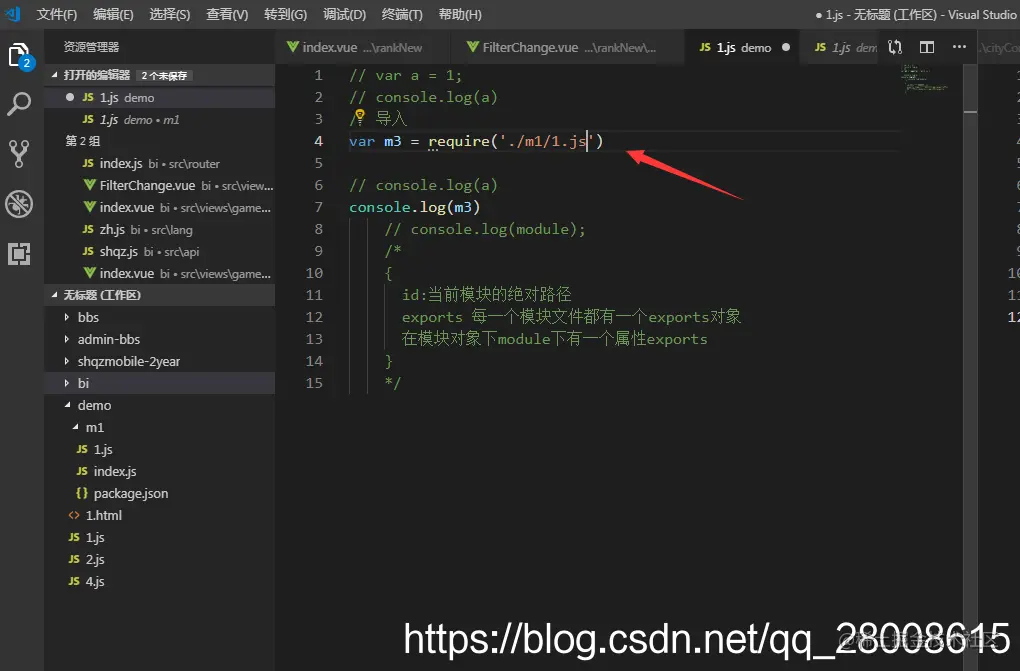Expand the bi folder
Viewport: 1020px width, 671px height.
[159, 383]
